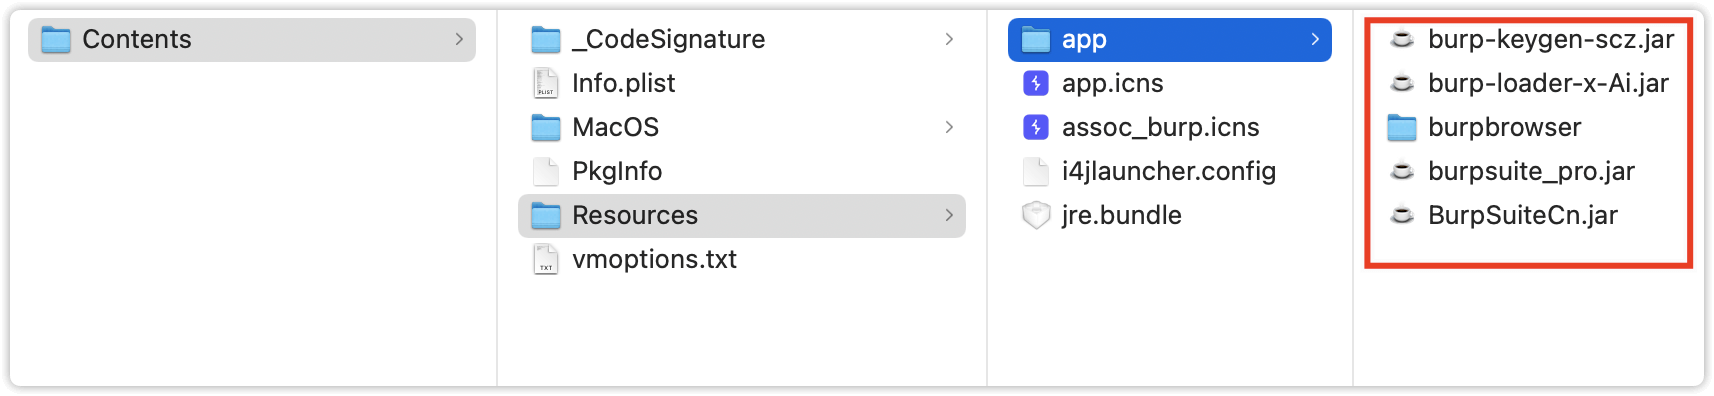
Task: Click the Info.plist file icon
Action: click(x=545, y=83)
